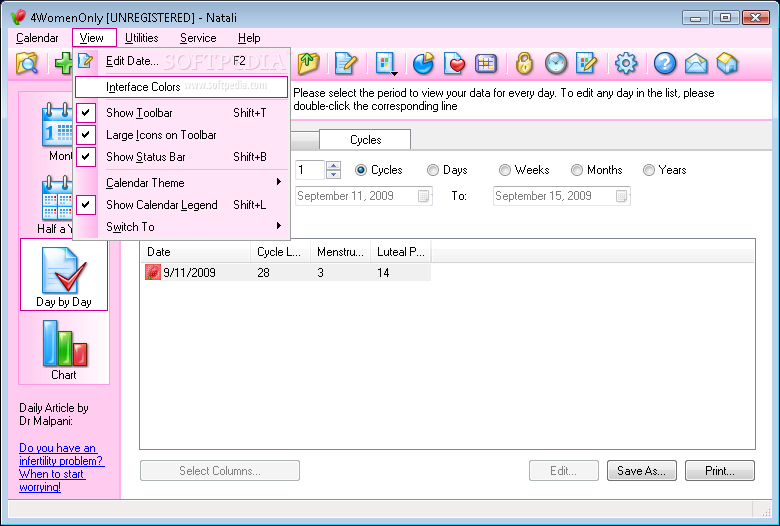This screenshot has height=526, width=780.
Task: Click the blue pie chart toolbar icon
Action: [423, 63]
